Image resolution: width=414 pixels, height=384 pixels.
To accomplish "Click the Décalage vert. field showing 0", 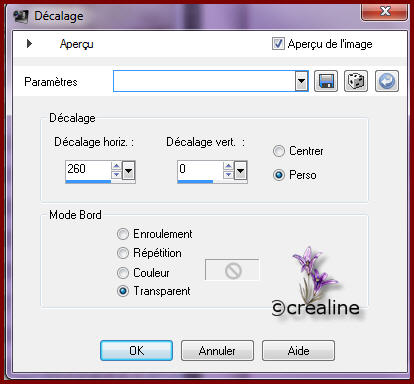I will coord(200,169).
